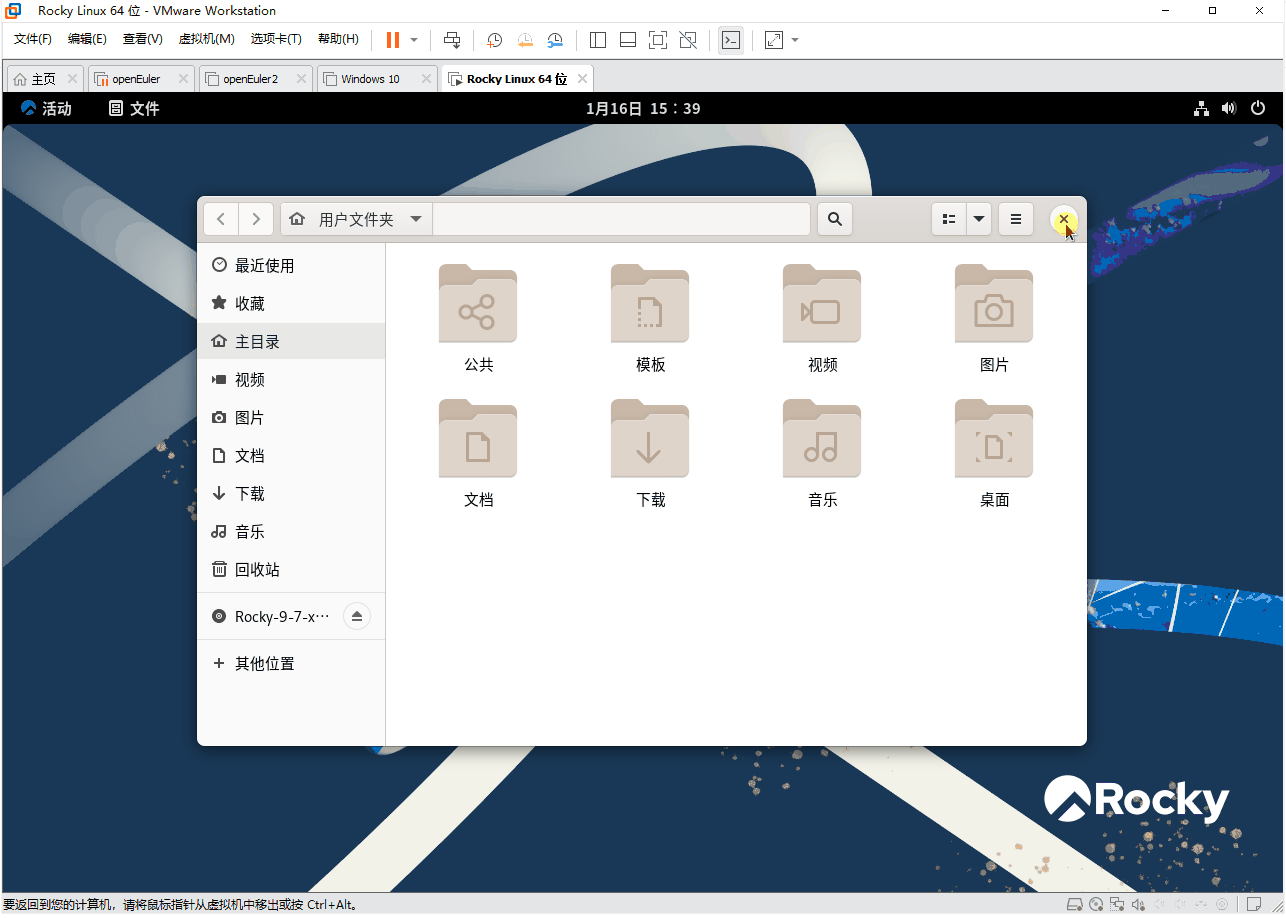Open the file manager hamburger menu

coord(1015,219)
